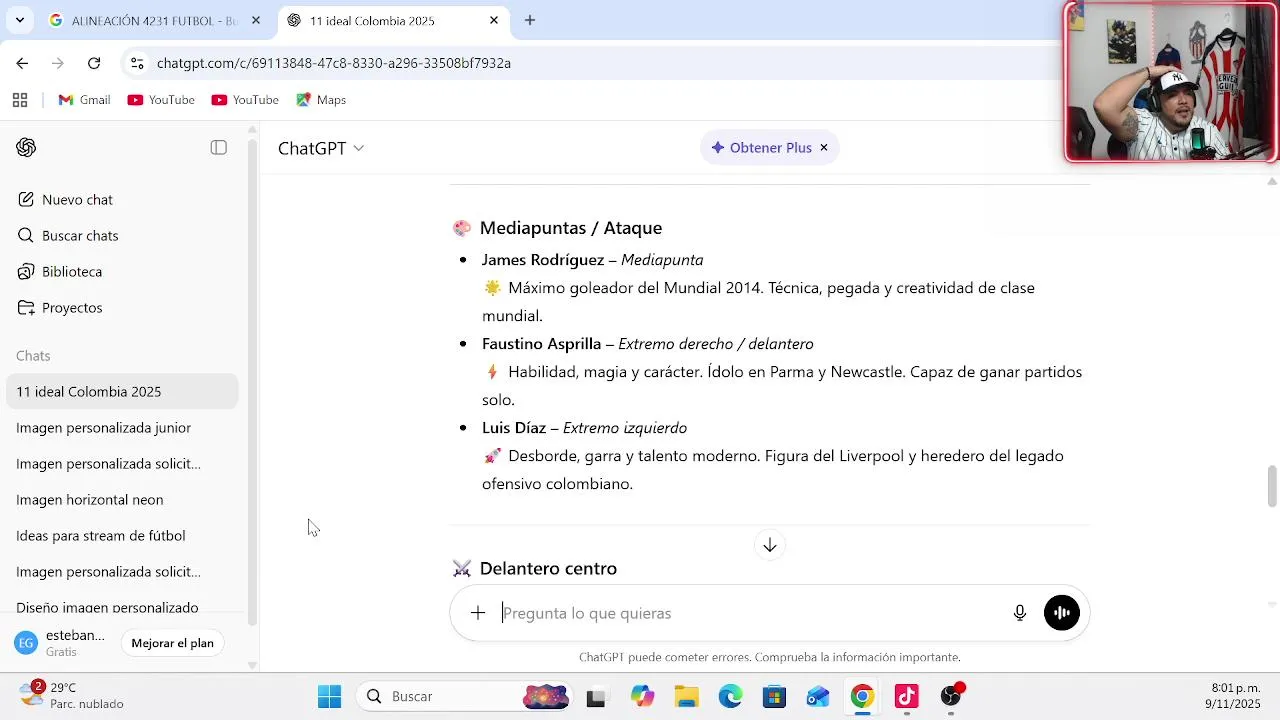
Task: Open the 11 ideal Colombia 2025 chat
Action: coord(122,392)
